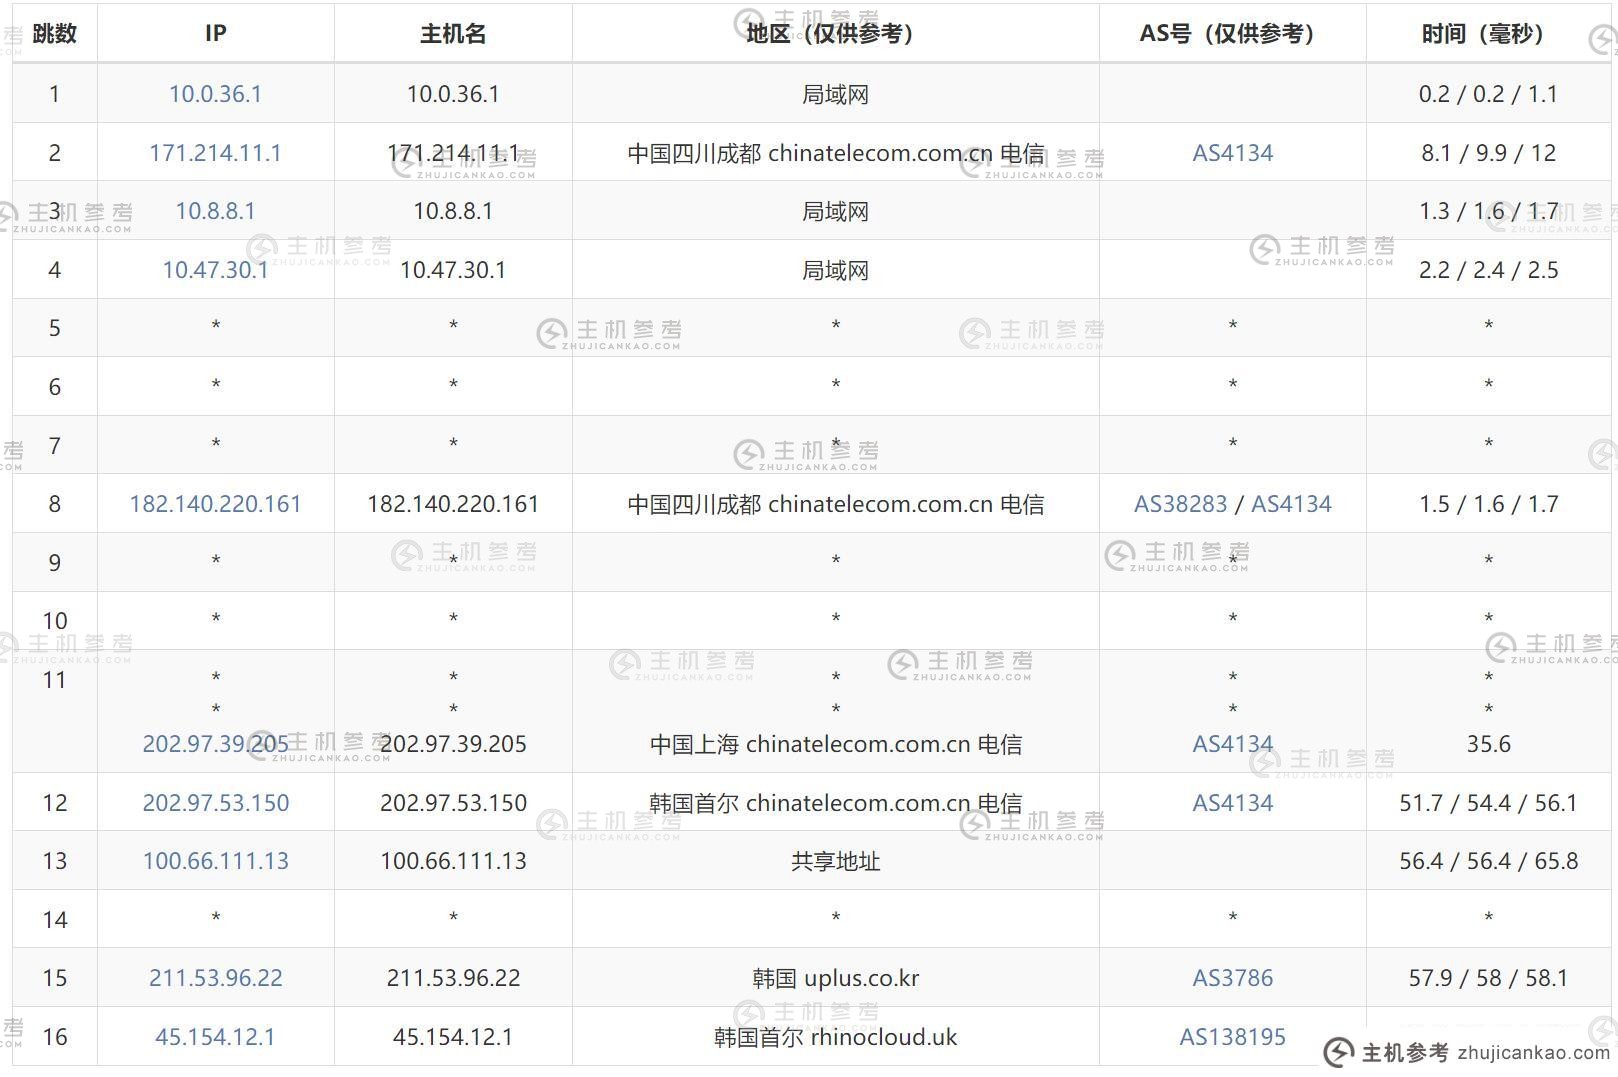This screenshot has height=1077, width=1618.
Task: Select hostname cell 182.140.220.161
Action: coord(453,504)
